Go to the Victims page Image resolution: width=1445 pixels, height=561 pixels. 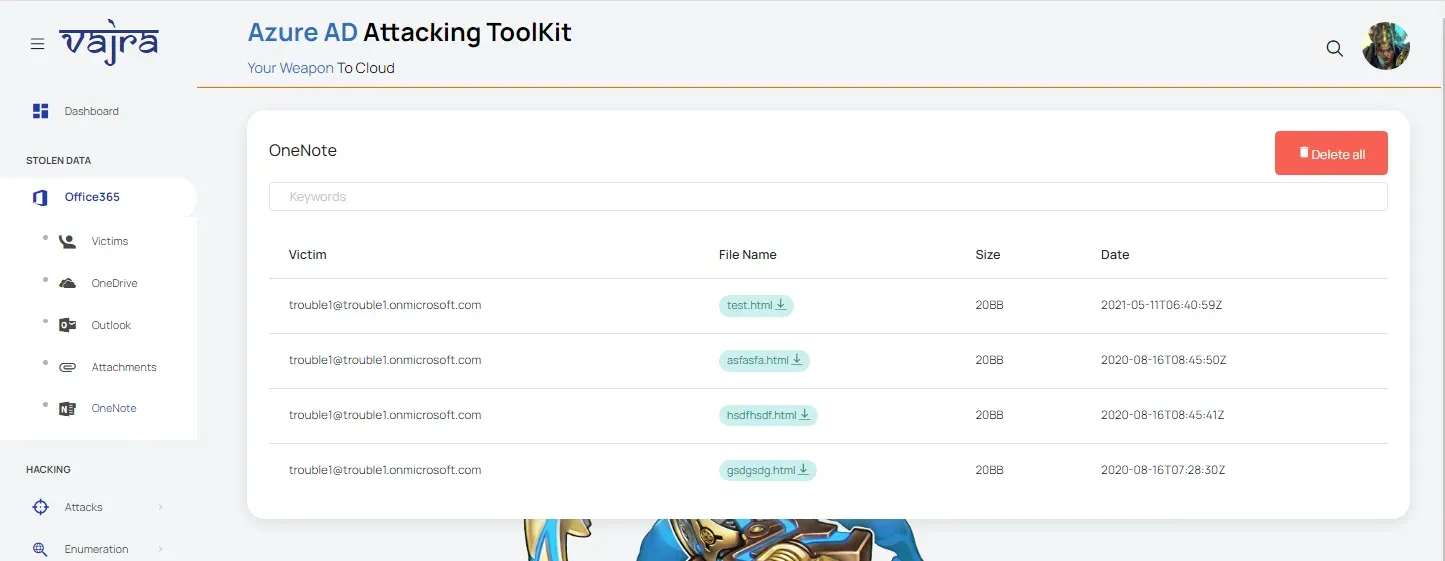coord(110,241)
